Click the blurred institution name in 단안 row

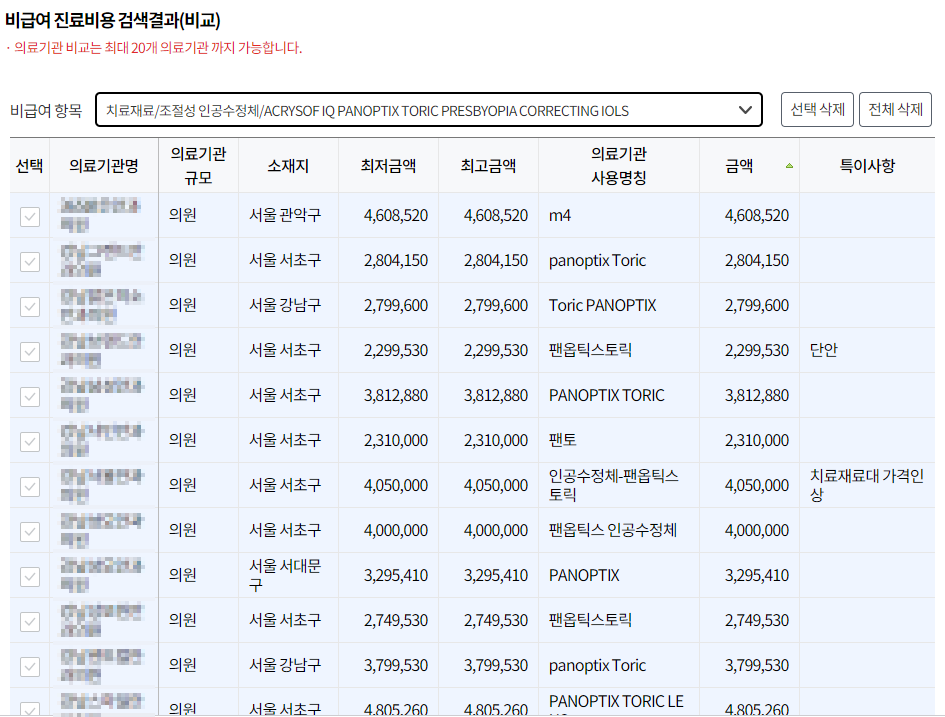[101, 349]
